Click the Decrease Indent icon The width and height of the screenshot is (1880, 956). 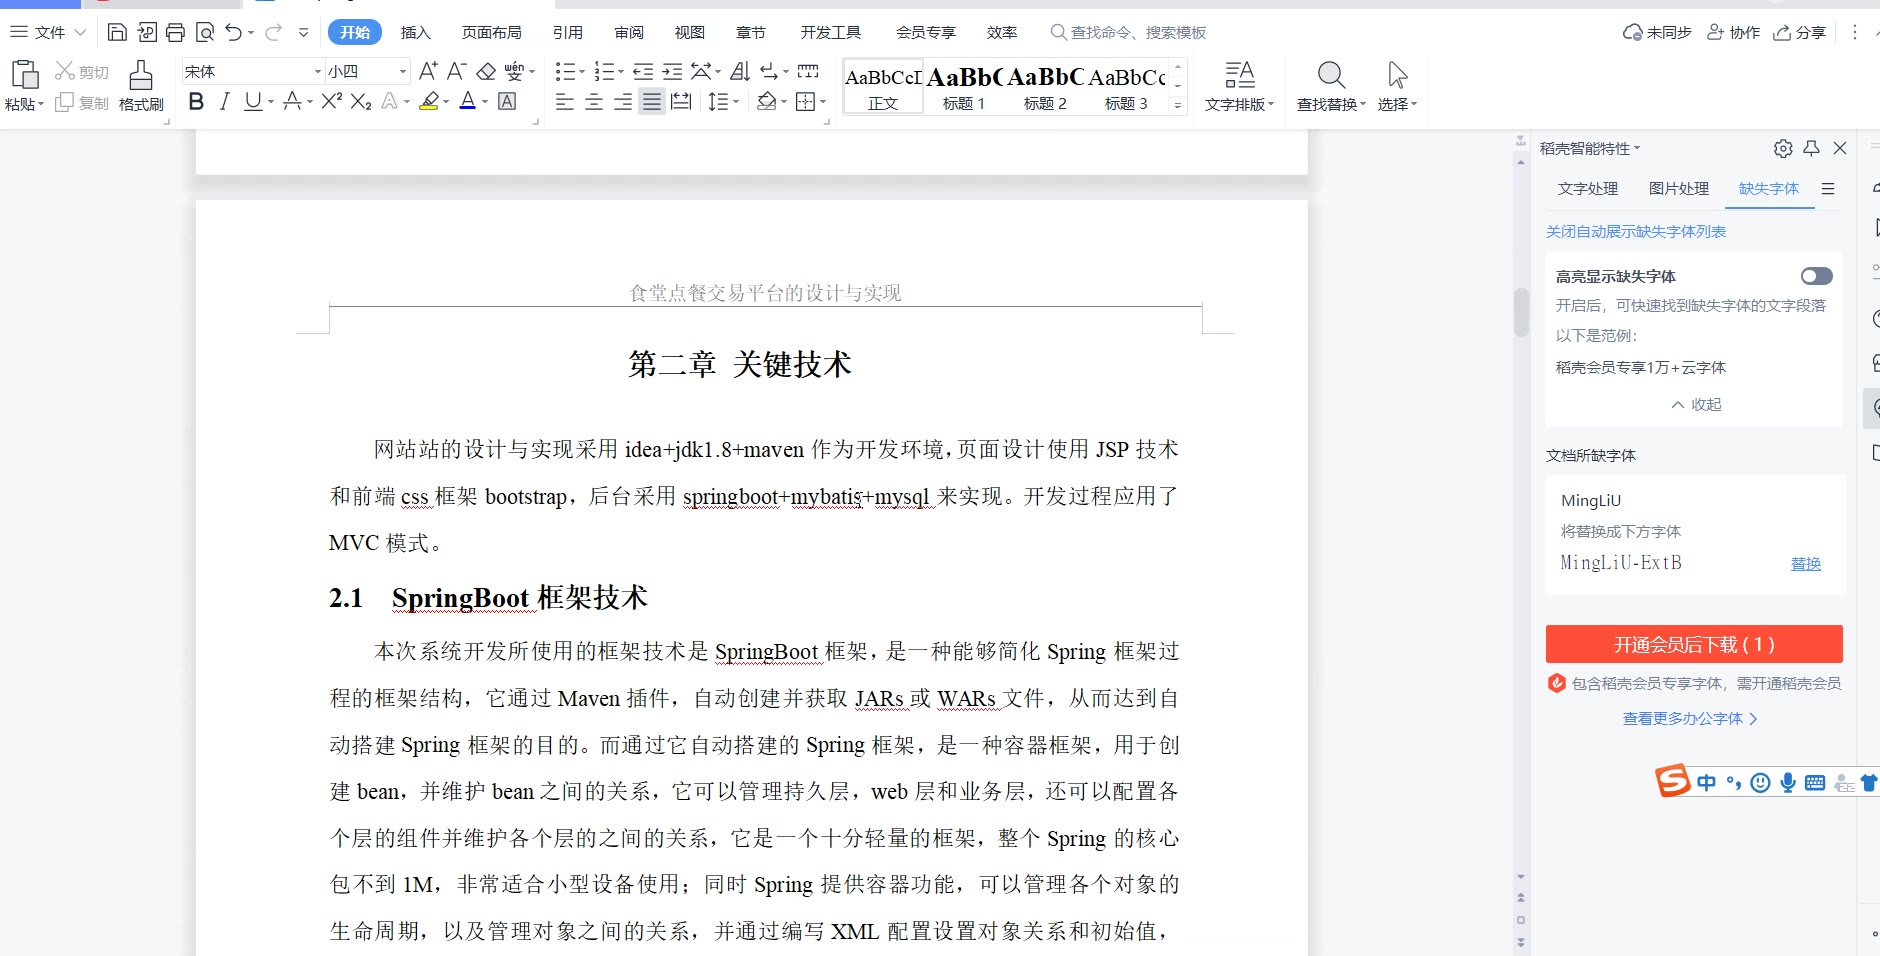(x=643, y=71)
